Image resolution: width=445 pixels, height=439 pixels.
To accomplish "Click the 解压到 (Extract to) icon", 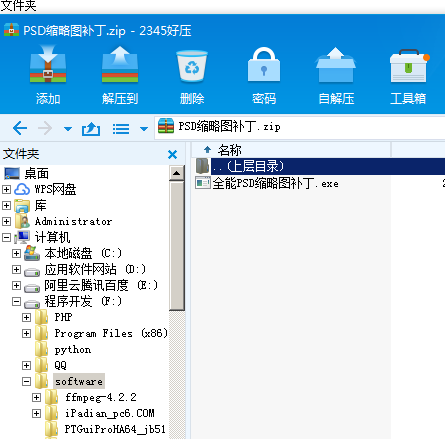I will pyautogui.click(x=120, y=65).
